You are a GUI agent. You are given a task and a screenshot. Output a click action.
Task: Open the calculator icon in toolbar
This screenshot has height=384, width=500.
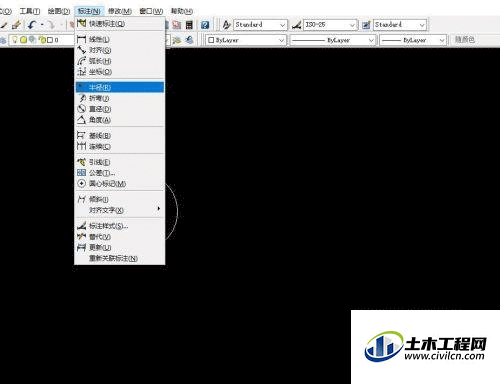189,25
